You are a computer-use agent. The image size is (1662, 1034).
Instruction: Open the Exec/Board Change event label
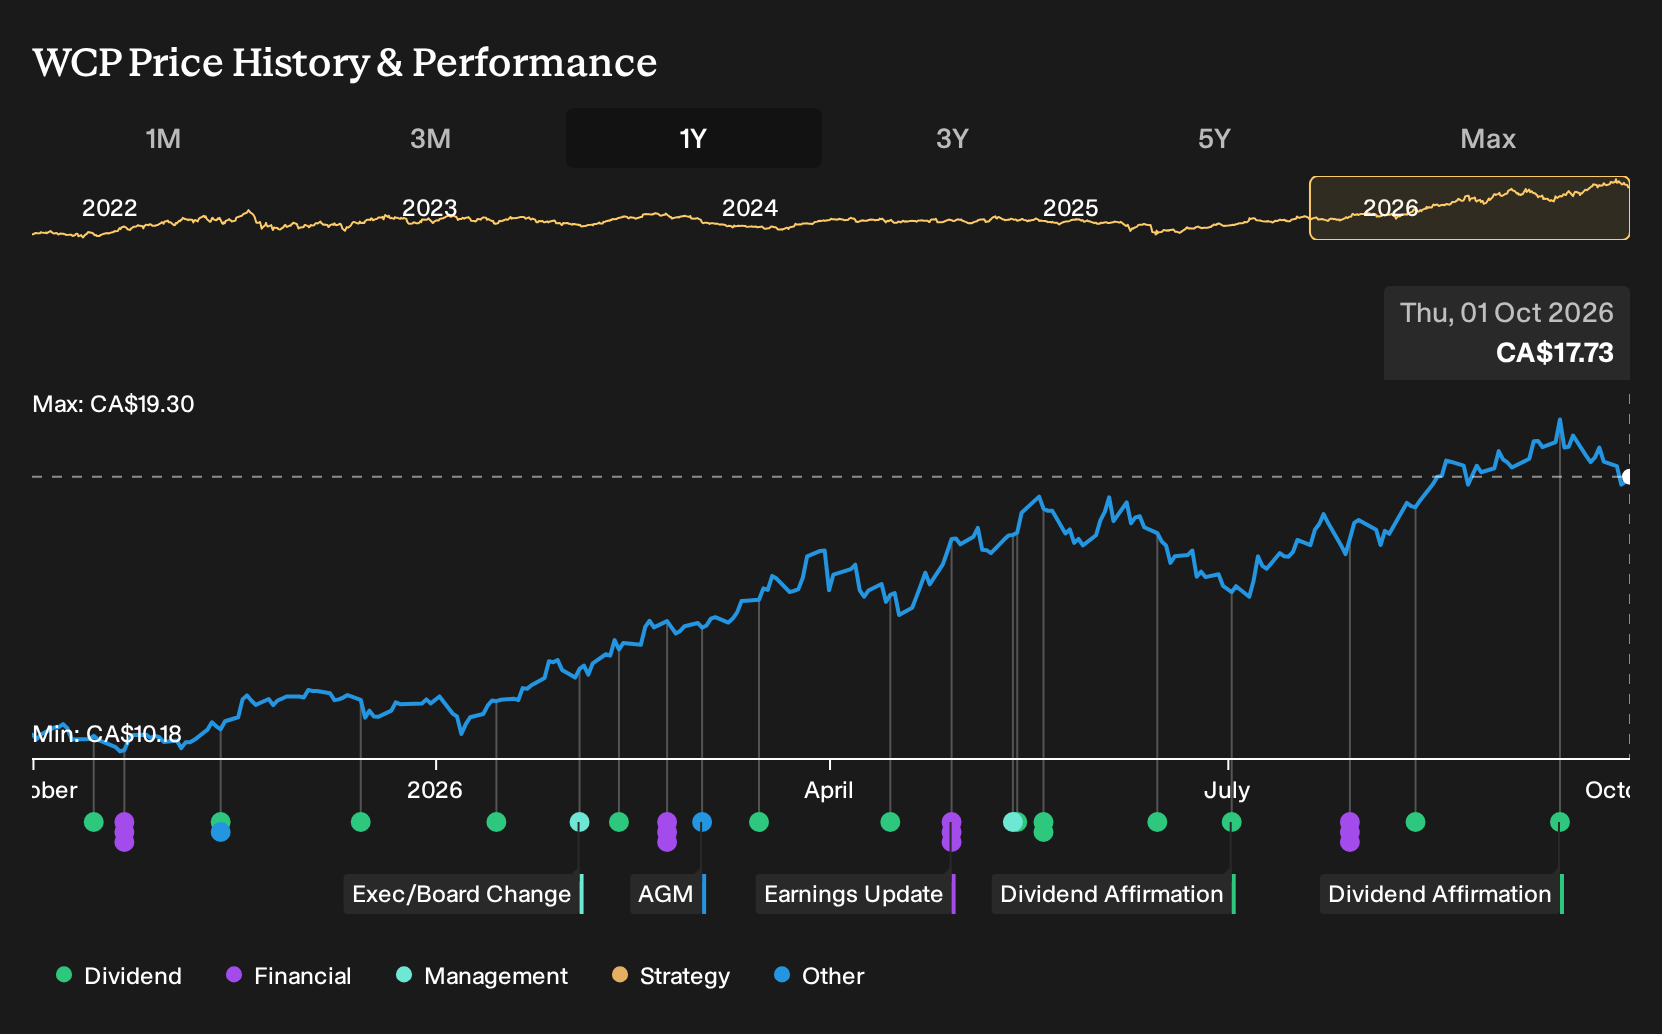click(464, 894)
